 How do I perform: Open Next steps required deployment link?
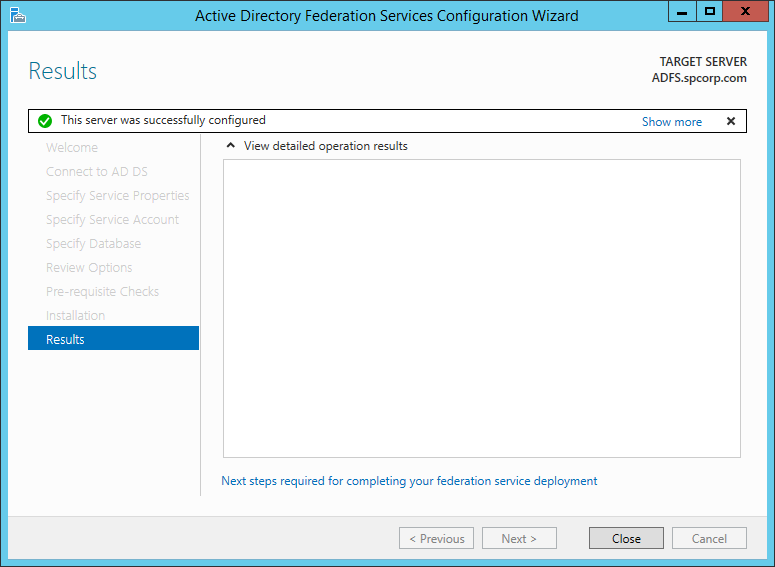[x=409, y=481]
